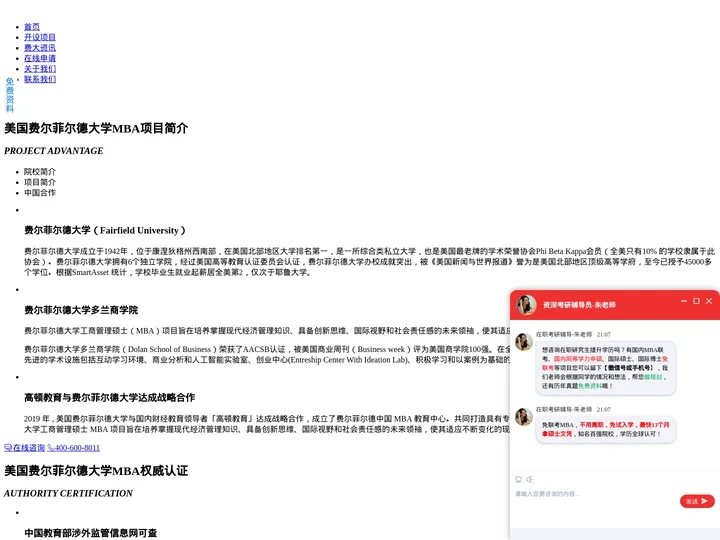720x540 pixels.
Task: Open the 开设项目 navigation link
Action: click(40, 37)
